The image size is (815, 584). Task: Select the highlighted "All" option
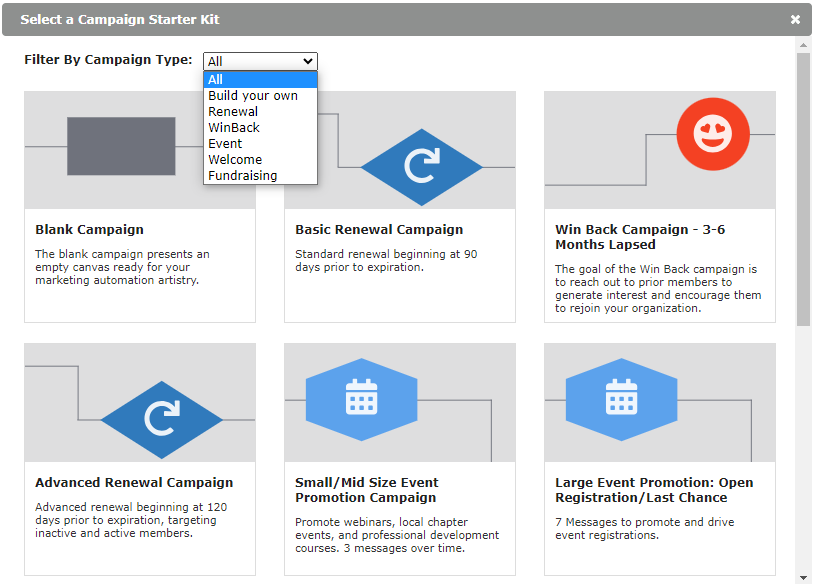(215, 79)
